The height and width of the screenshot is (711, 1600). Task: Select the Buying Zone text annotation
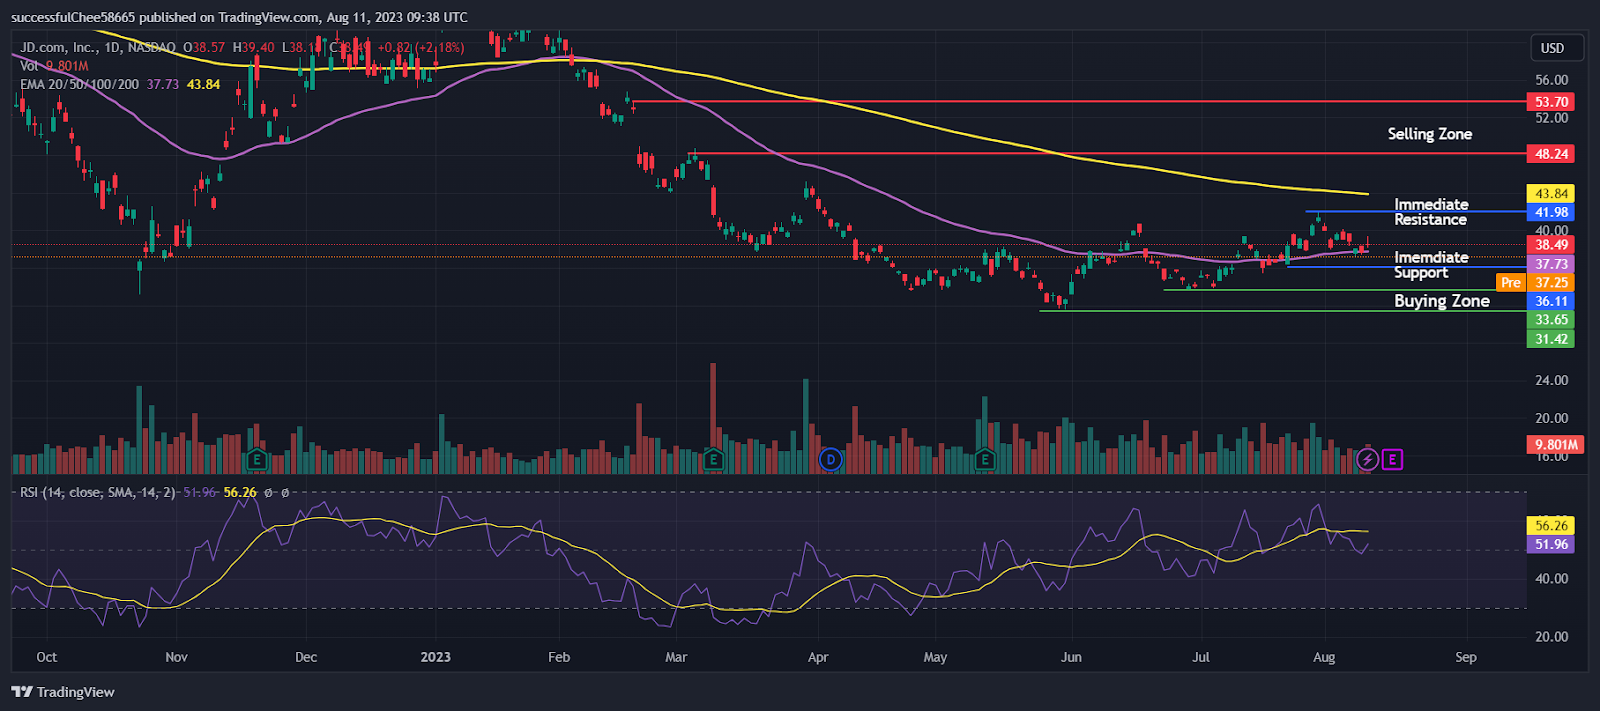point(1442,301)
